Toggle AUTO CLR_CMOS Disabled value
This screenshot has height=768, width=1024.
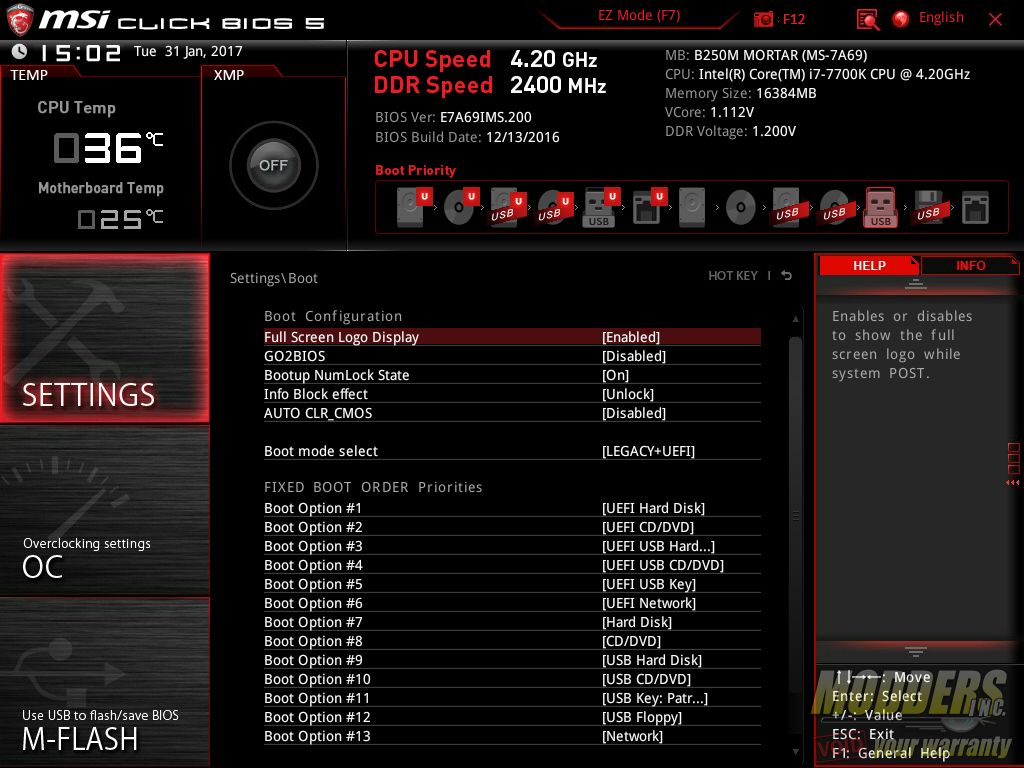[633, 413]
